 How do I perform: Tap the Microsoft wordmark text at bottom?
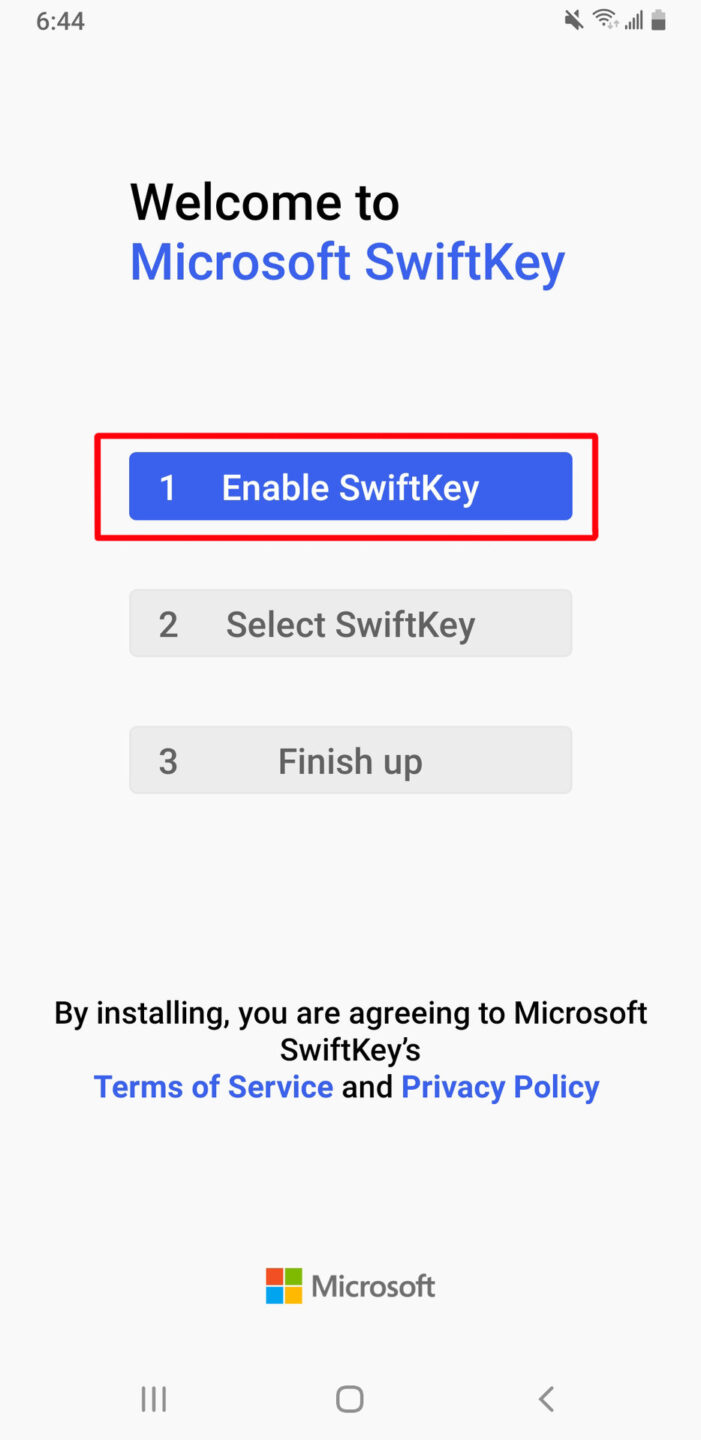373,1286
